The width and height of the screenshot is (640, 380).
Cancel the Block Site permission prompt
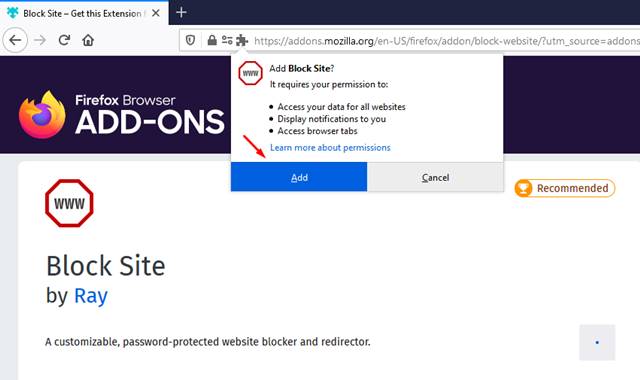(x=435, y=177)
